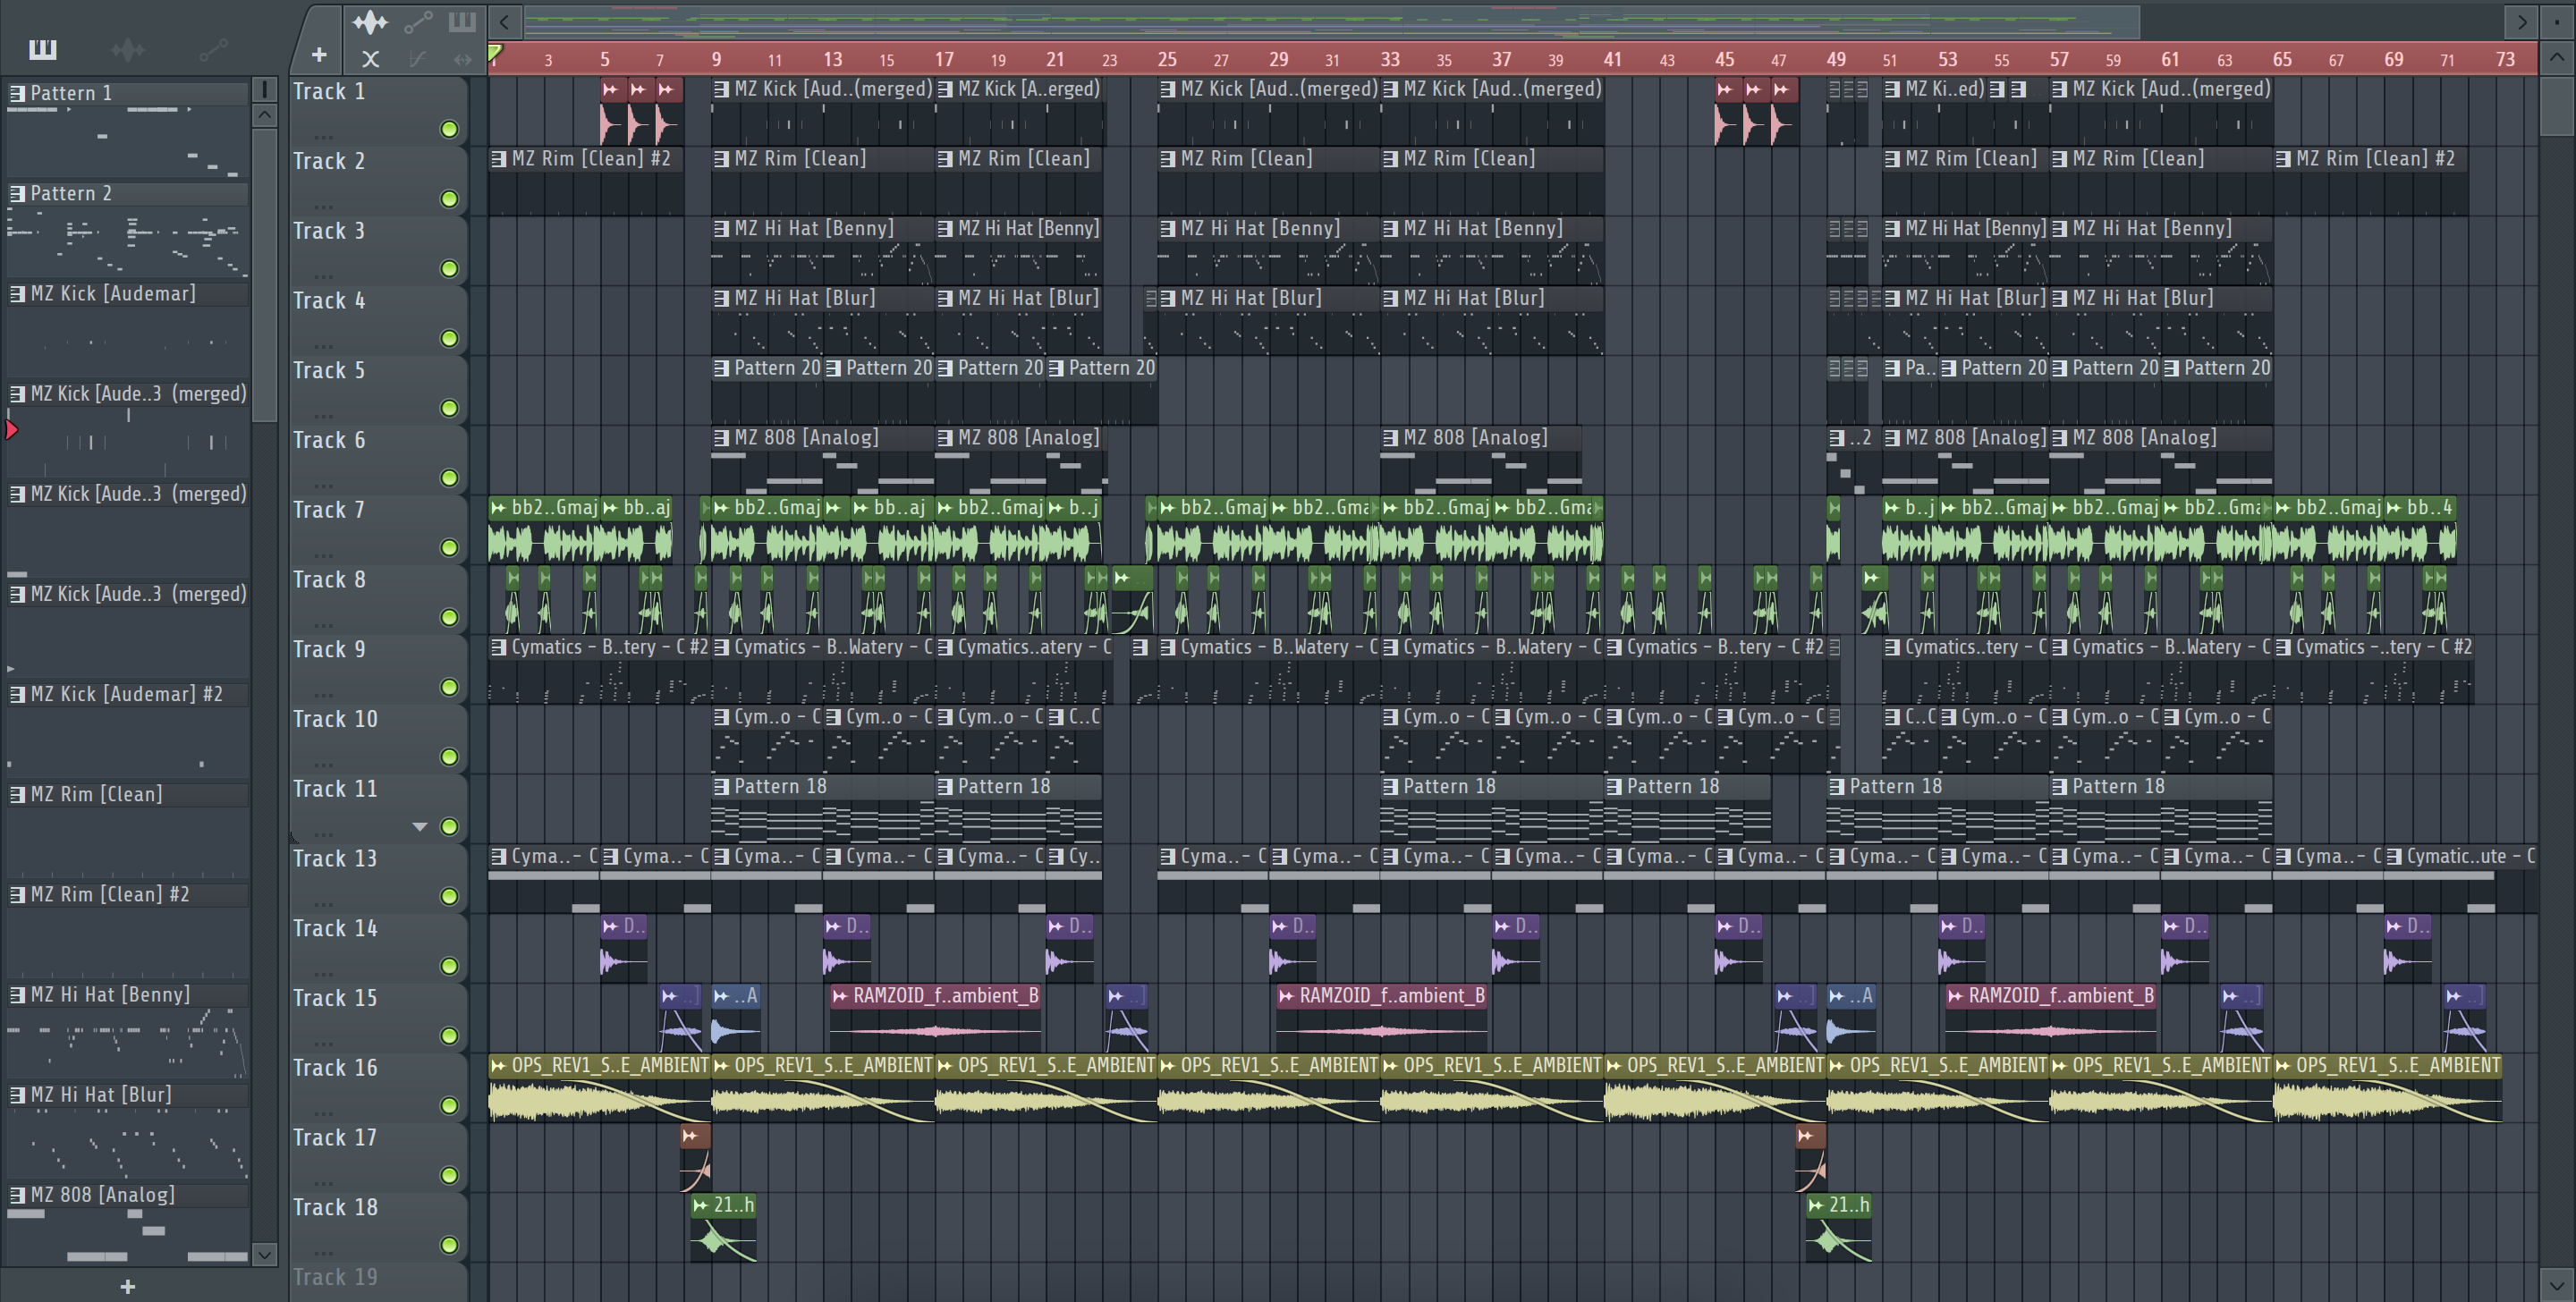Click the Pattern 1 piano-roll icon in picker
Viewport: 2576px width, 1302px height.
[x=17, y=93]
